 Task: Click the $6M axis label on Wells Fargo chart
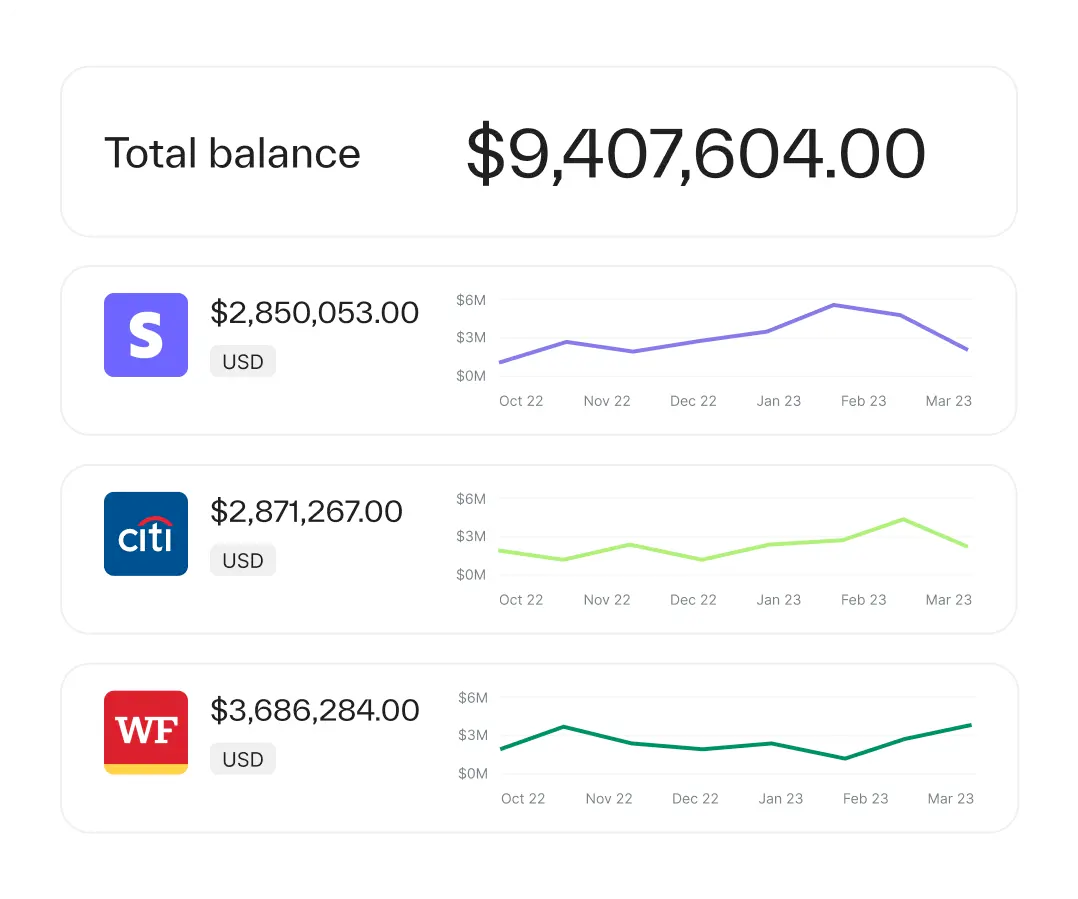click(473, 698)
